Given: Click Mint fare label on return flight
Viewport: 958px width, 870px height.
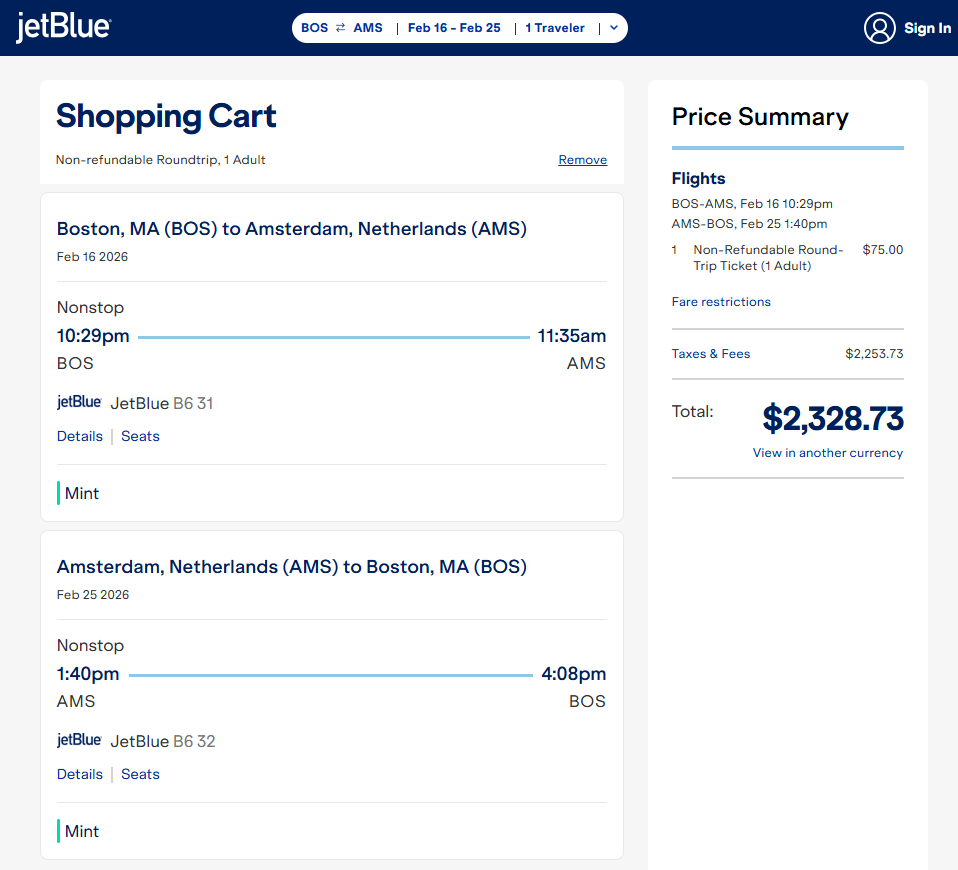Looking at the screenshot, I should click(x=81, y=831).
